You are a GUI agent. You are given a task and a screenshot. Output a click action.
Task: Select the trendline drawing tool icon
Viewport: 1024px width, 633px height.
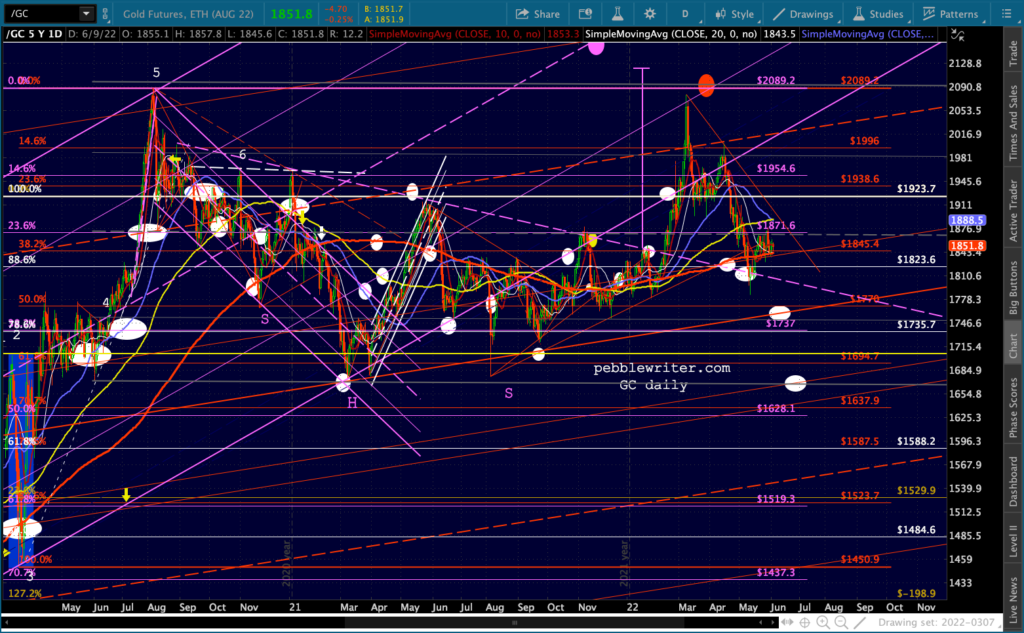(x=859, y=623)
